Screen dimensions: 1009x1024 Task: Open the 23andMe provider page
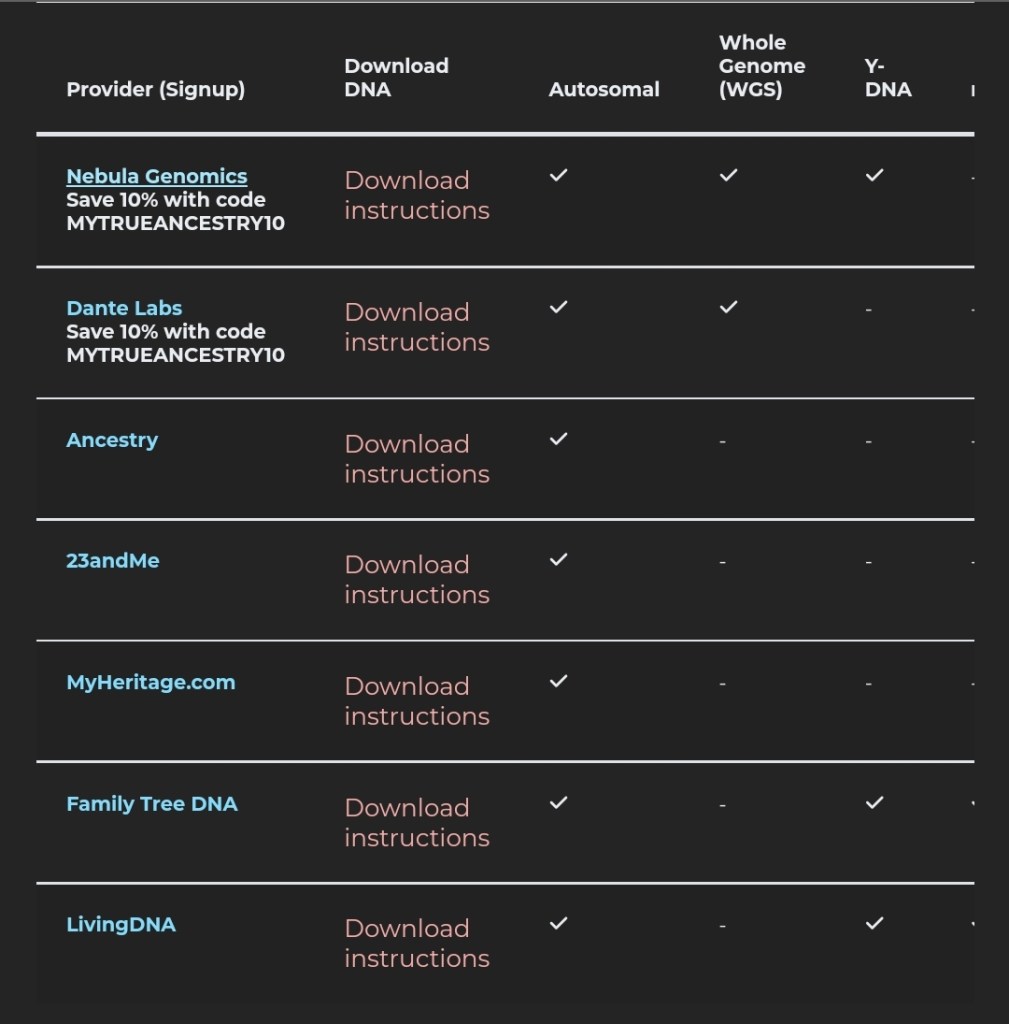pyautogui.click(x=113, y=561)
